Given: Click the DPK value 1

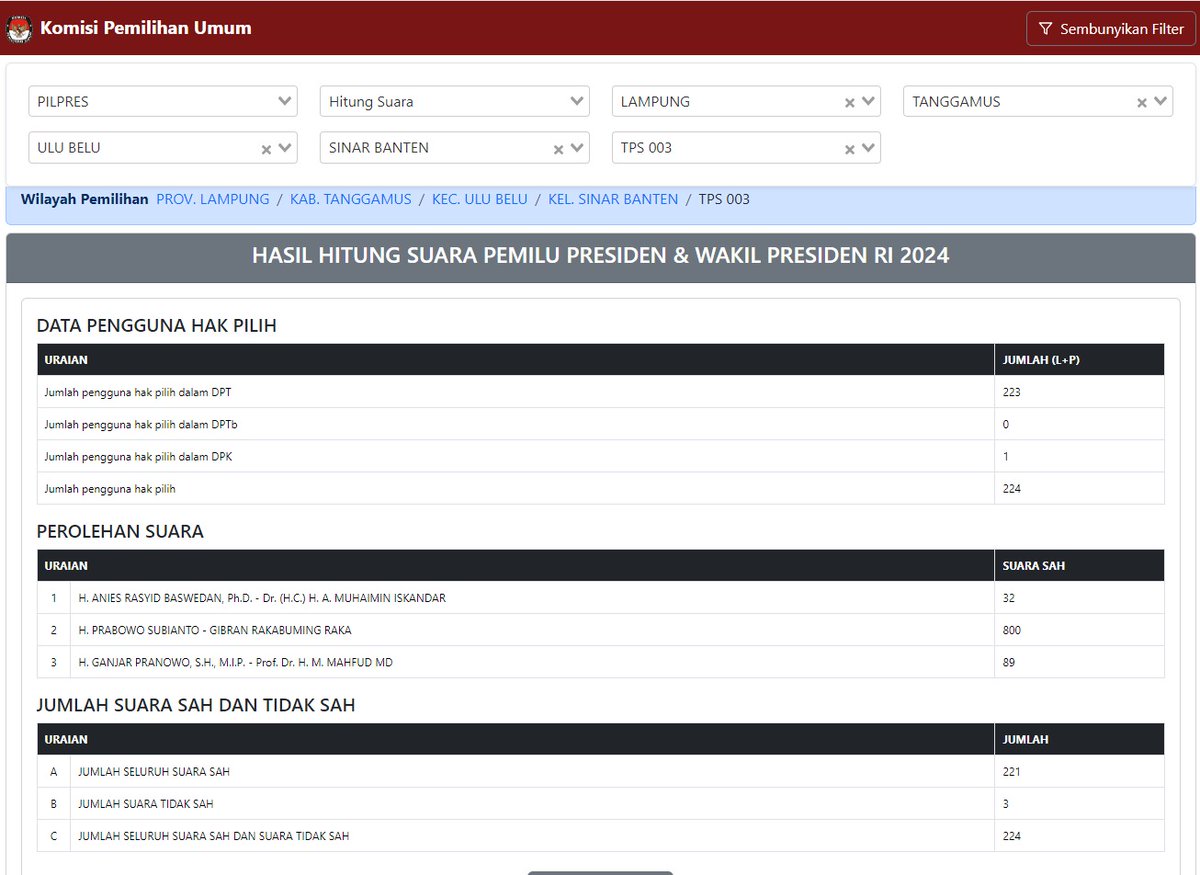Looking at the screenshot, I should 1006,456.
